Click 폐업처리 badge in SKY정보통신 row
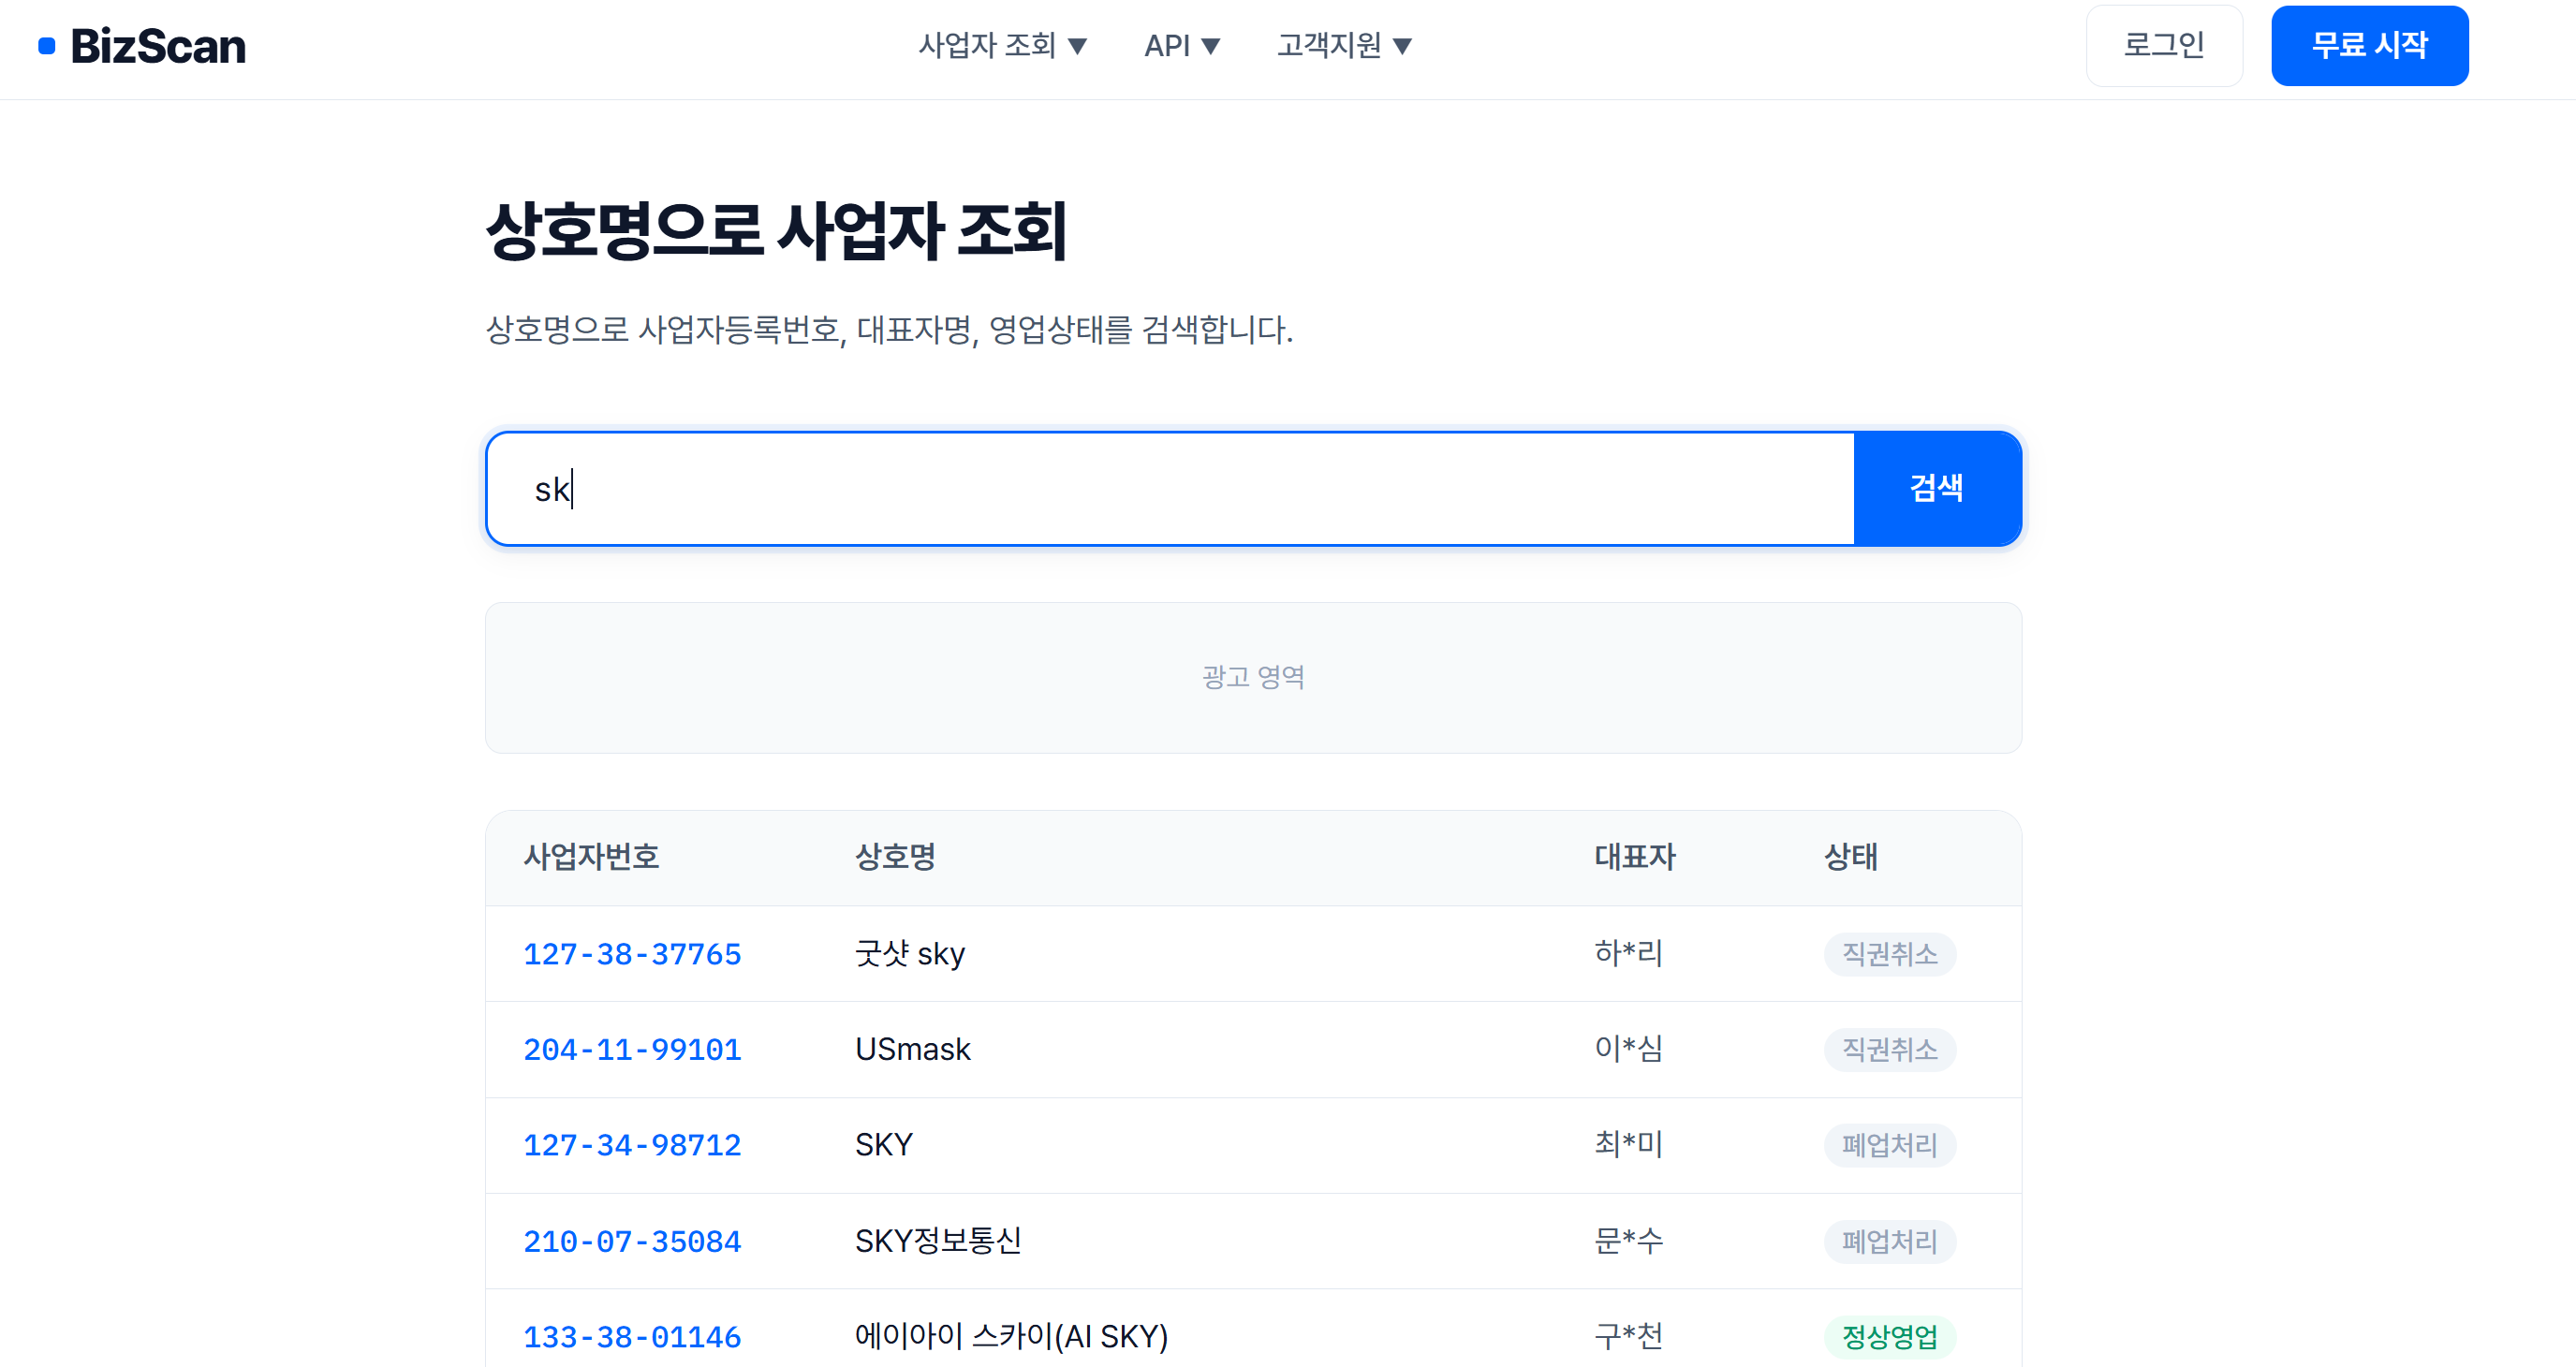Screen dimensions: 2576x1367 coord(1890,1241)
